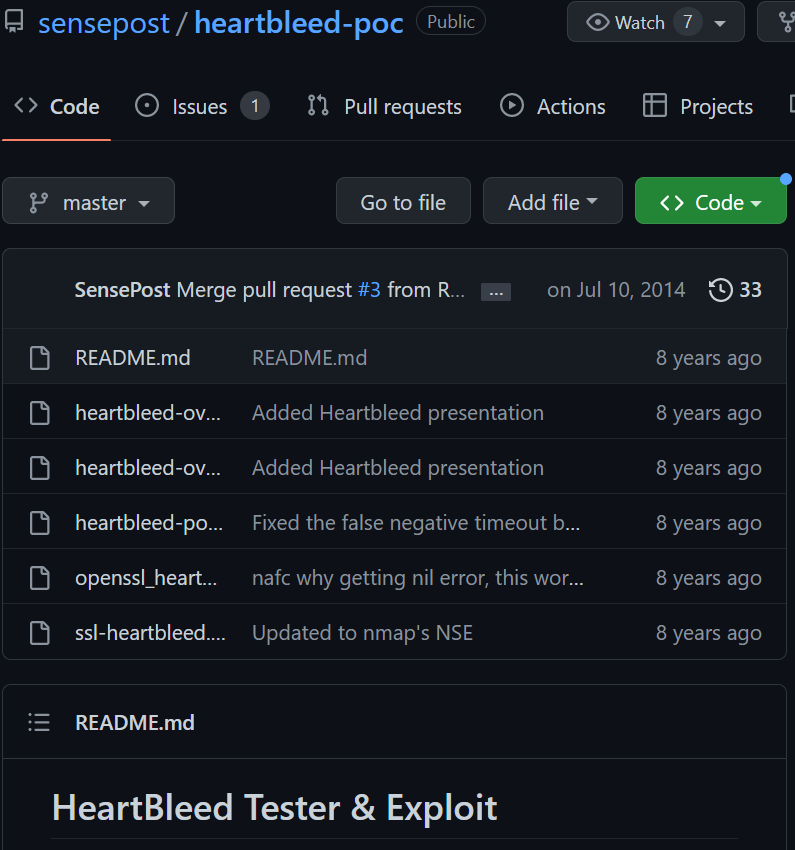Viewport: 795px width, 850px height.
Task: Open the Actions tab
Action: pos(552,106)
